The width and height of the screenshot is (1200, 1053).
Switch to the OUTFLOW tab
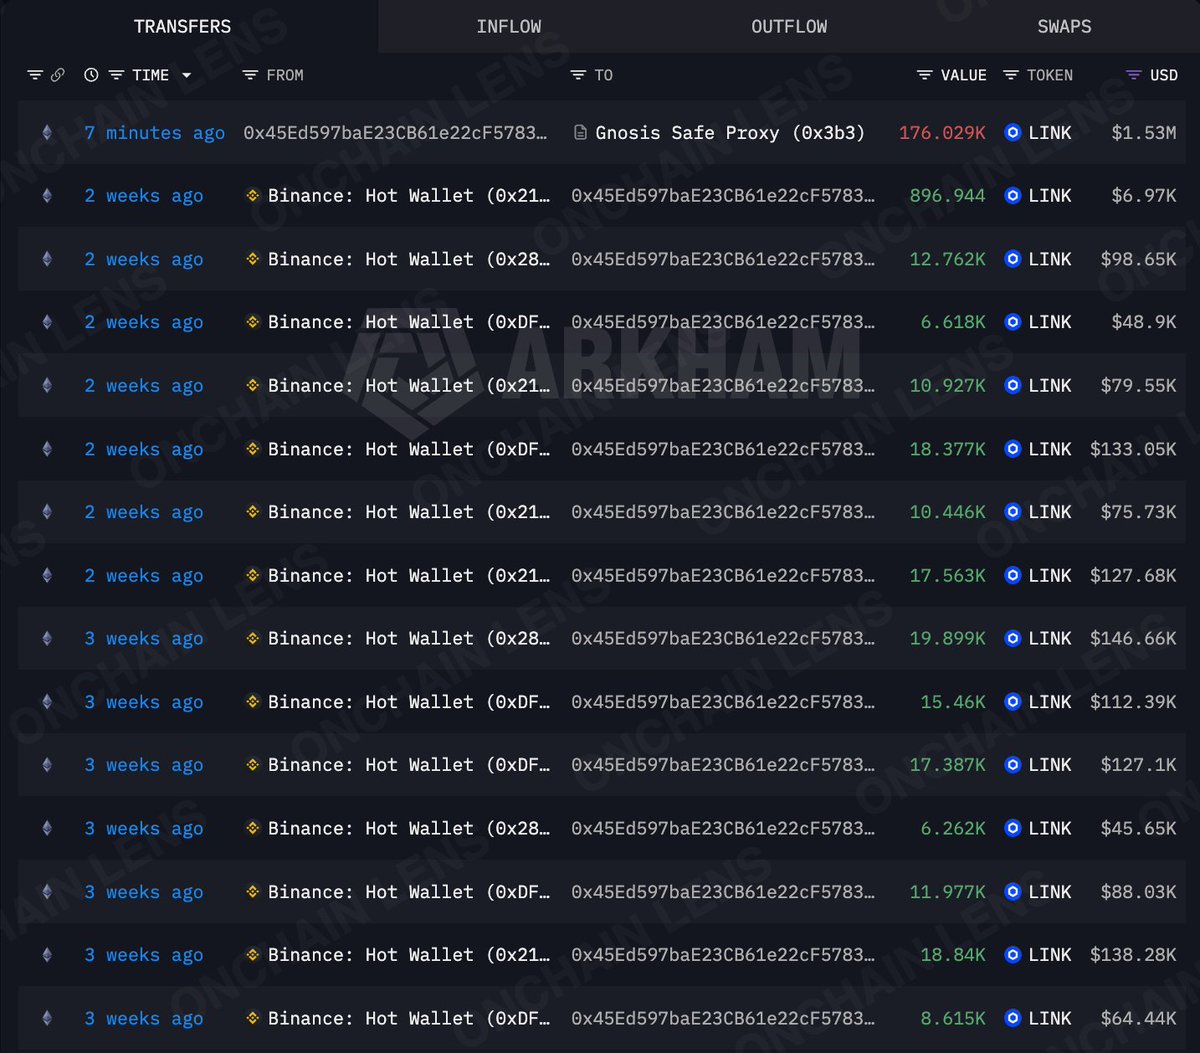click(789, 27)
